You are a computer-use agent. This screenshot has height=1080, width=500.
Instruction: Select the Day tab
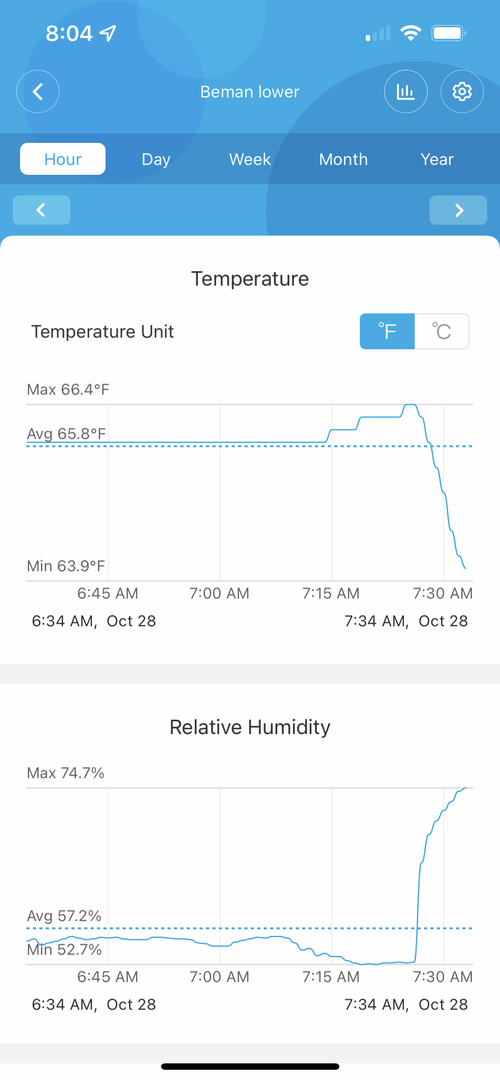pyautogui.click(x=156, y=159)
